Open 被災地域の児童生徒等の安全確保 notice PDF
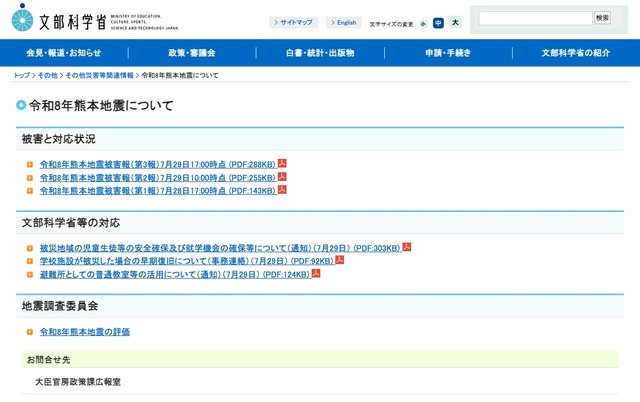Image resolution: width=640 pixels, height=402 pixels. [x=220, y=248]
